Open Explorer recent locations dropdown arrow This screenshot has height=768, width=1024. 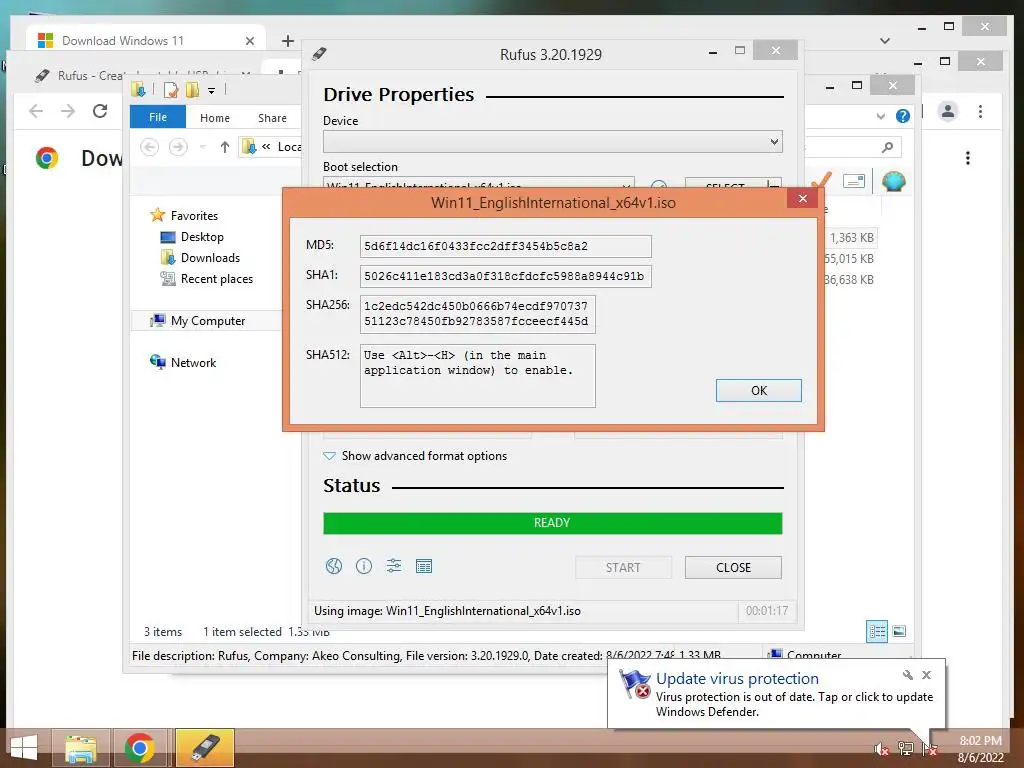tap(202, 147)
